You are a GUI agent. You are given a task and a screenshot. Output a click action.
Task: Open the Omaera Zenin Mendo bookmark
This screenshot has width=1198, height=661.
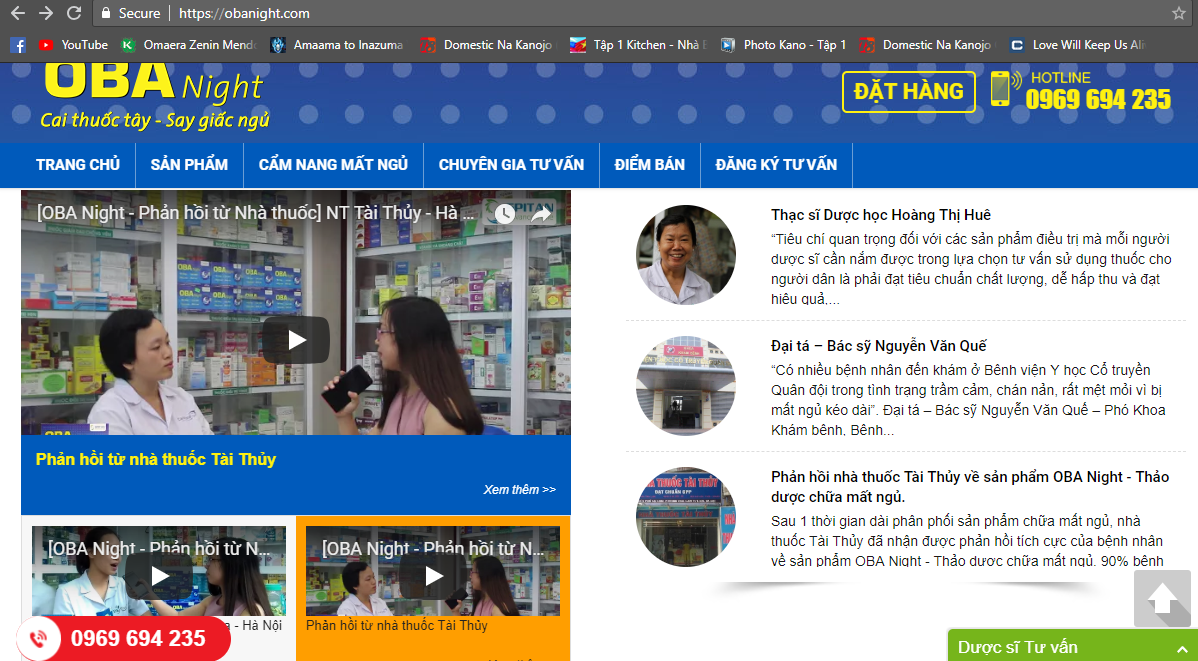point(189,45)
